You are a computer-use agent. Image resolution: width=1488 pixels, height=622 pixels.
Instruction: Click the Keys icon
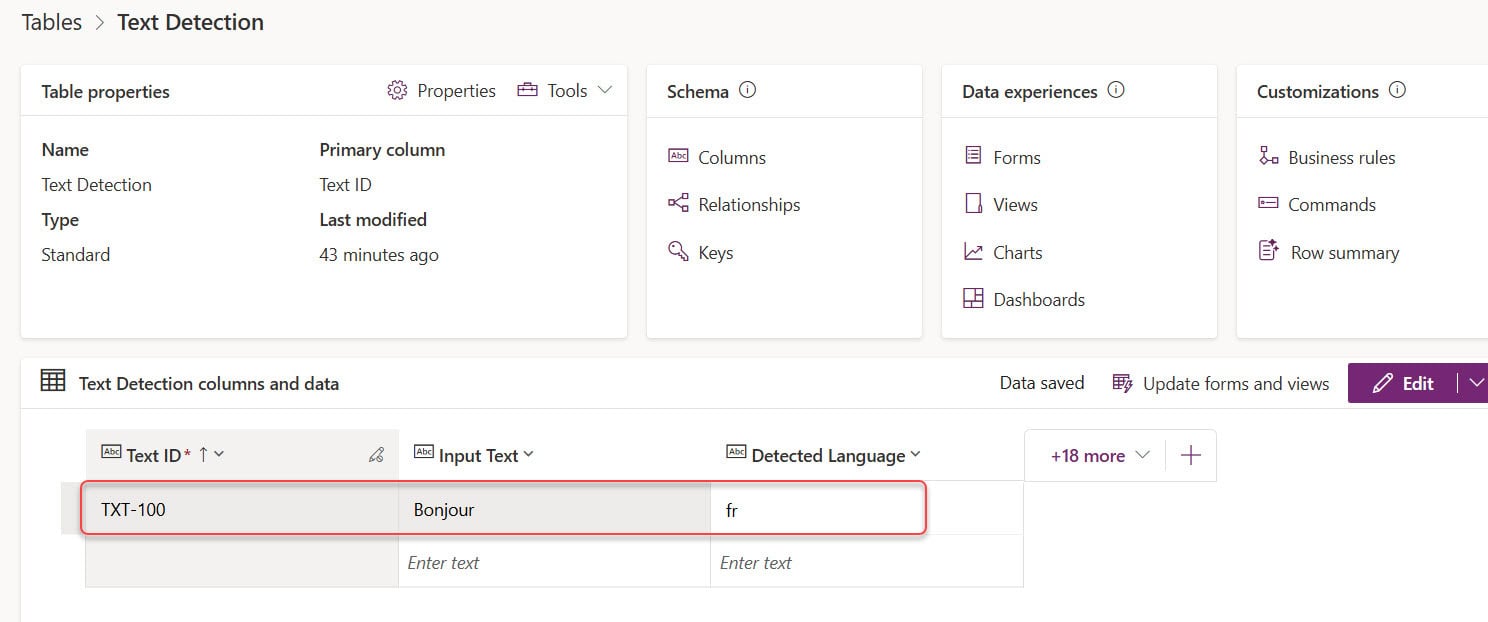pyautogui.click(x=678, y=251)
